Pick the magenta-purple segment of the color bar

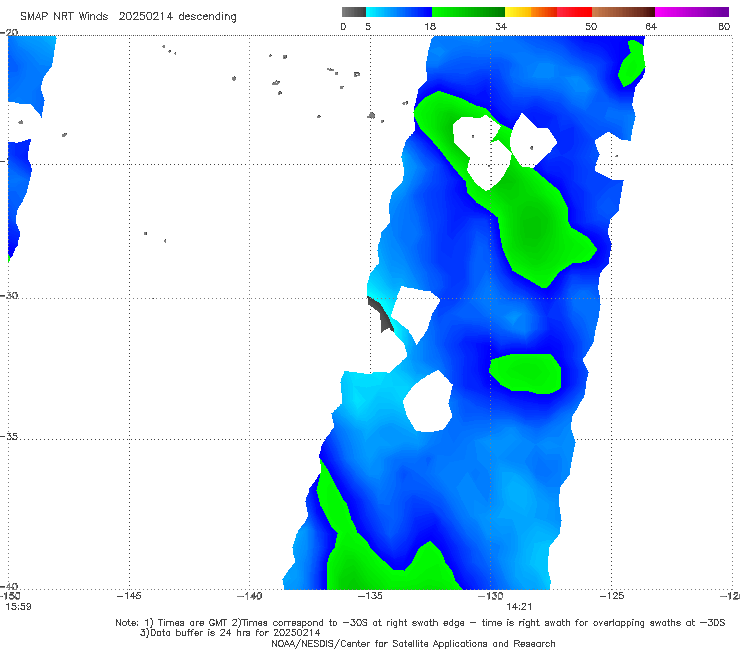click(x=692, y=12)
